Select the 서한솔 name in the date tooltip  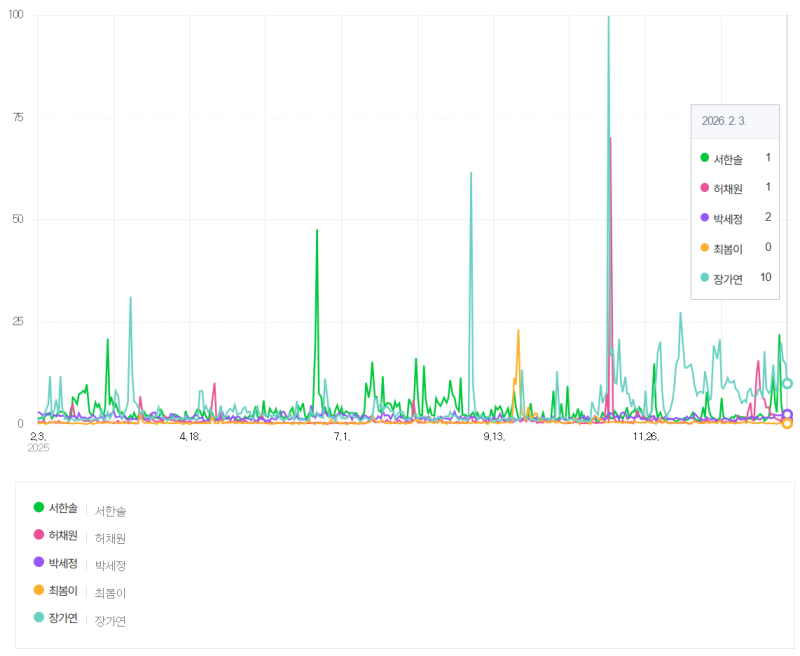coord(728,160)
